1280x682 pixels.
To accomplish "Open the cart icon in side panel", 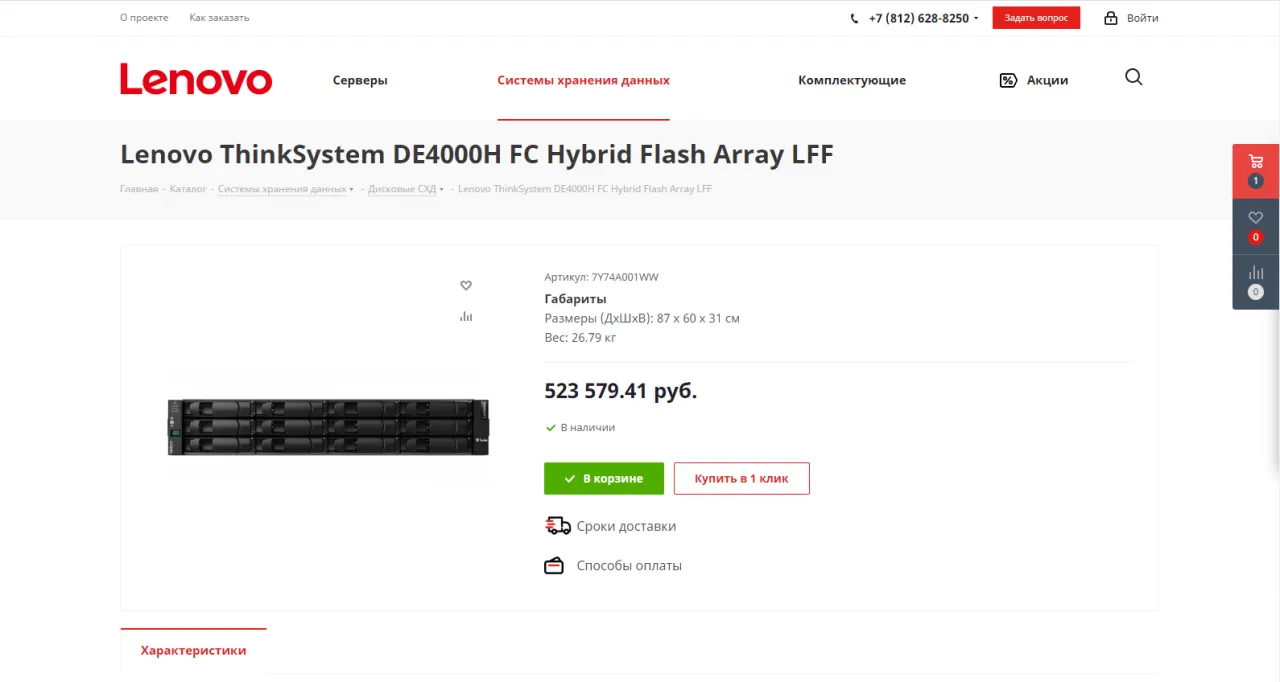I will click(x=1255, y=162).
